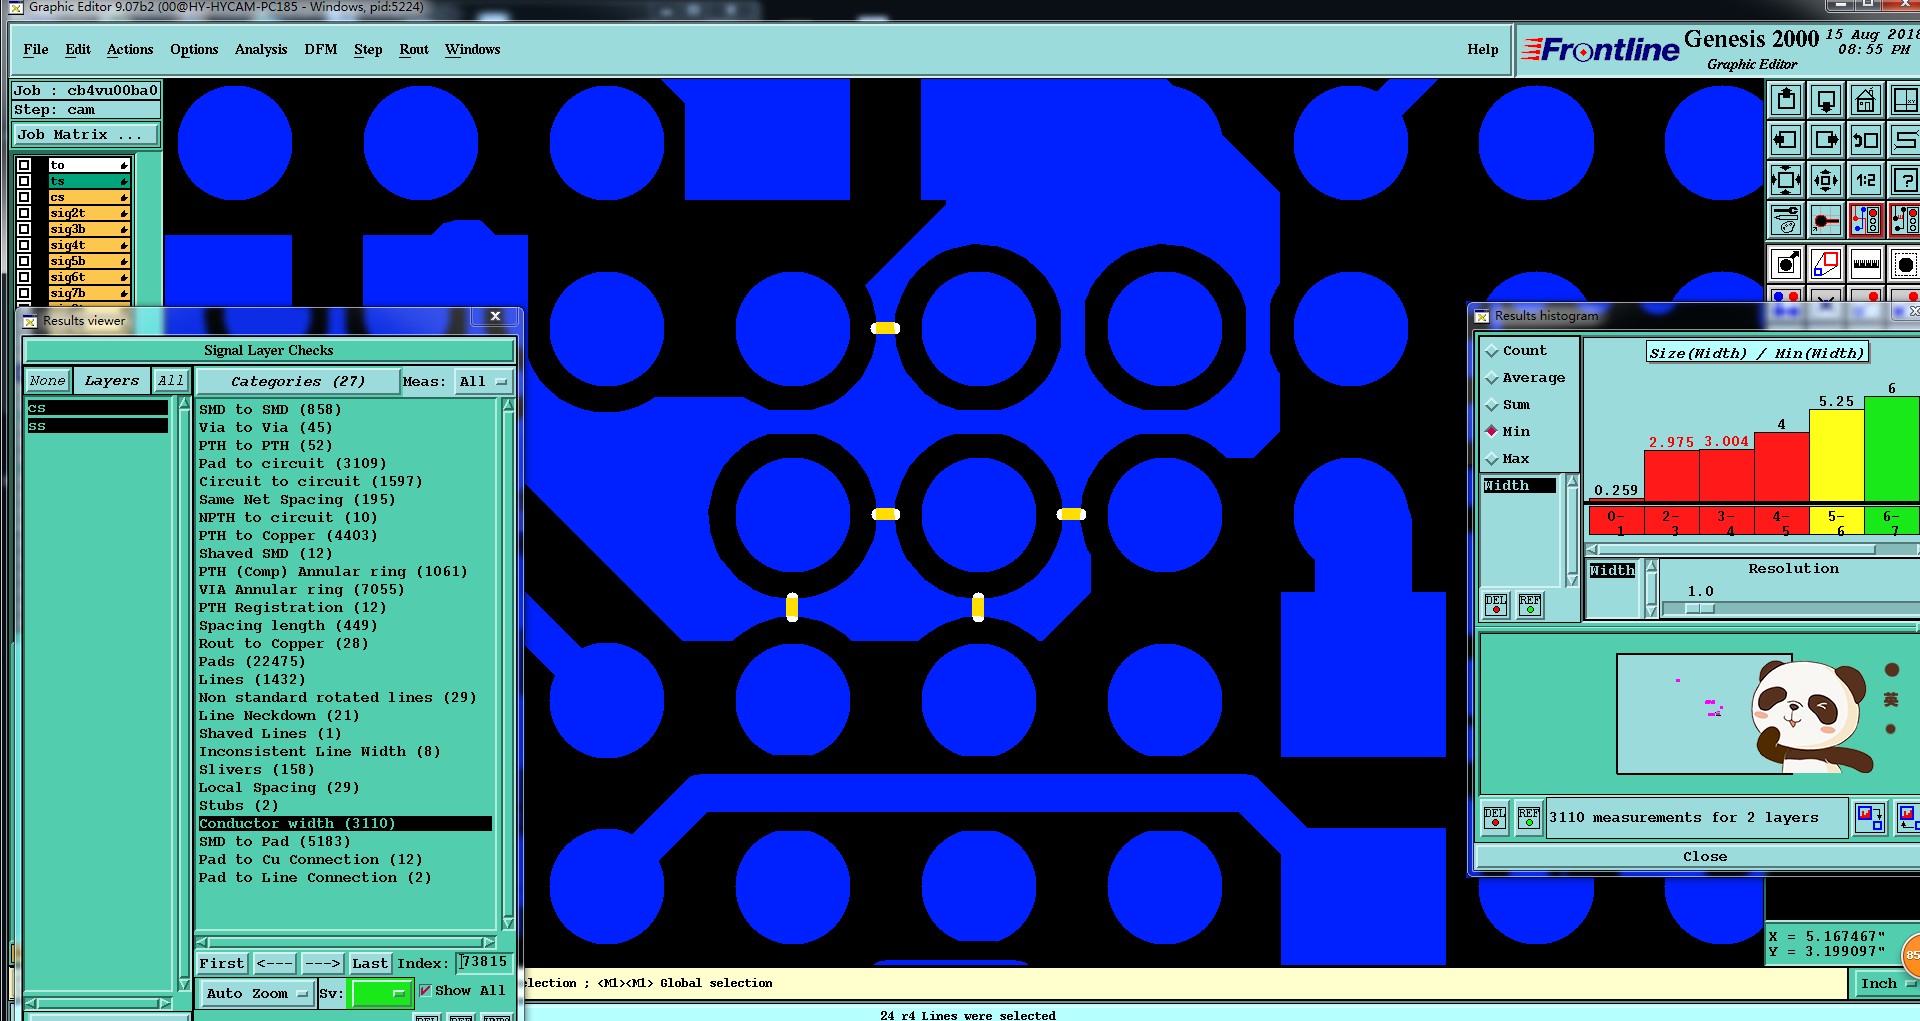Click the Index input field
This screenshot has width=1920, height=1021.
pyautogui.click(x=484, y=962)
